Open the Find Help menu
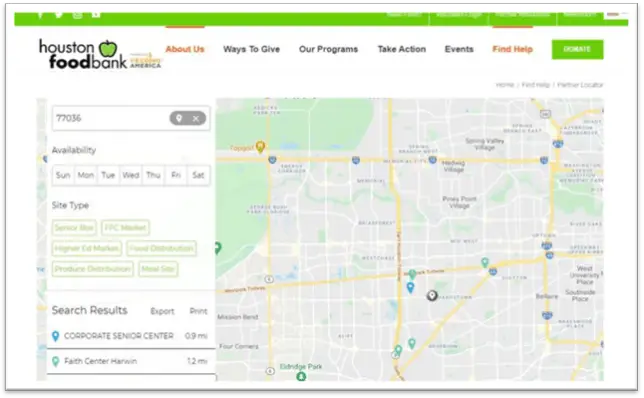 click(512, 49)
